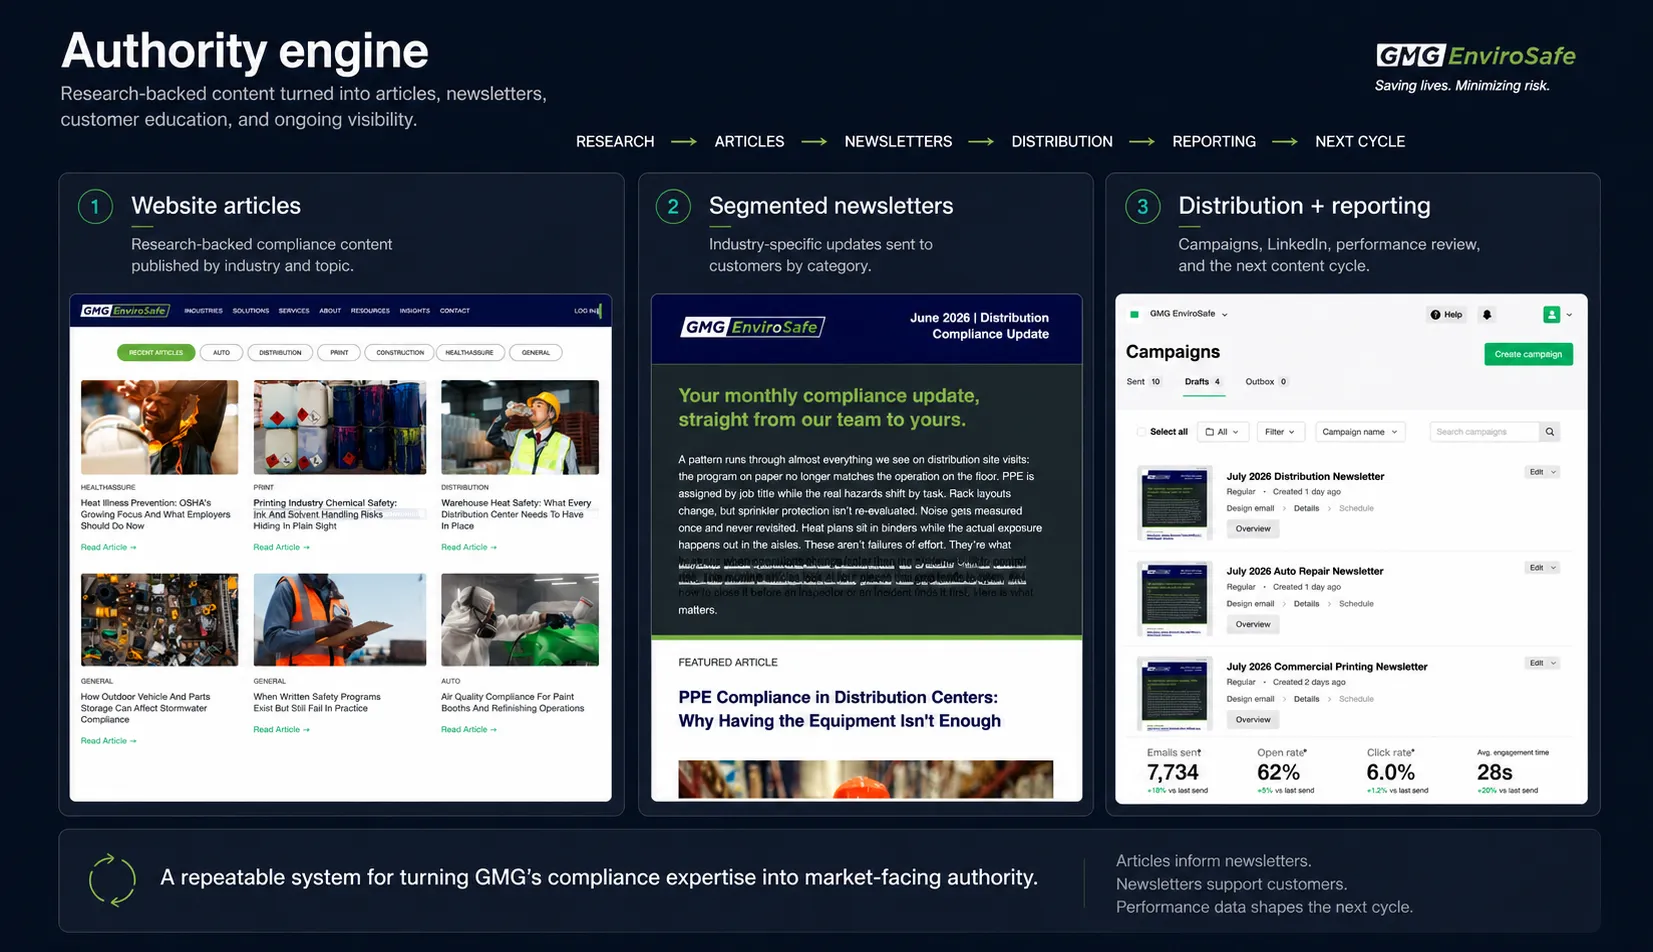Click Details step of Auto Repair Newsletter
Screen dimensions: 1653x952
pos(1306,604)
